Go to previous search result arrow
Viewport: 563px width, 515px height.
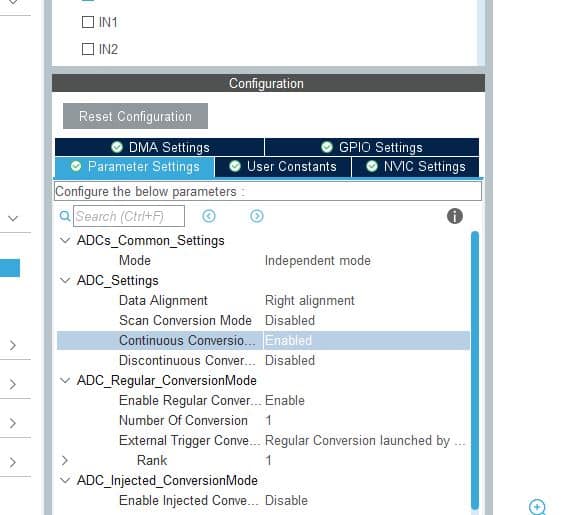[209, 216]
